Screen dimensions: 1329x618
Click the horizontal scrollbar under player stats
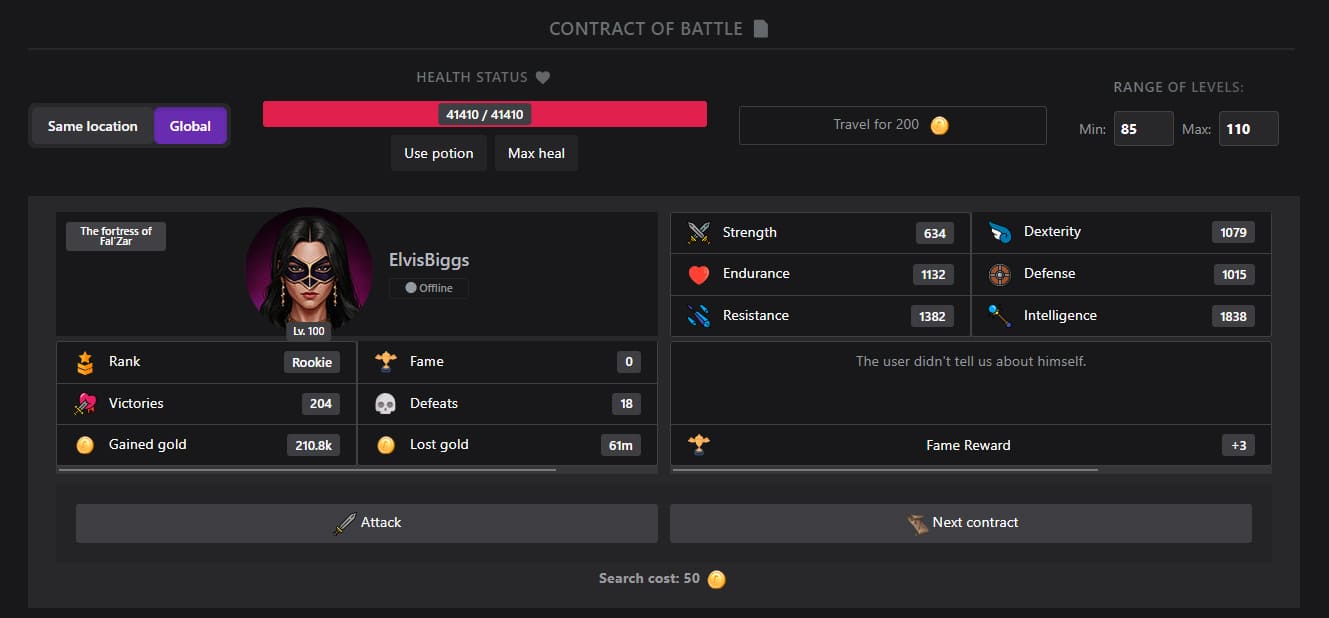307,469
